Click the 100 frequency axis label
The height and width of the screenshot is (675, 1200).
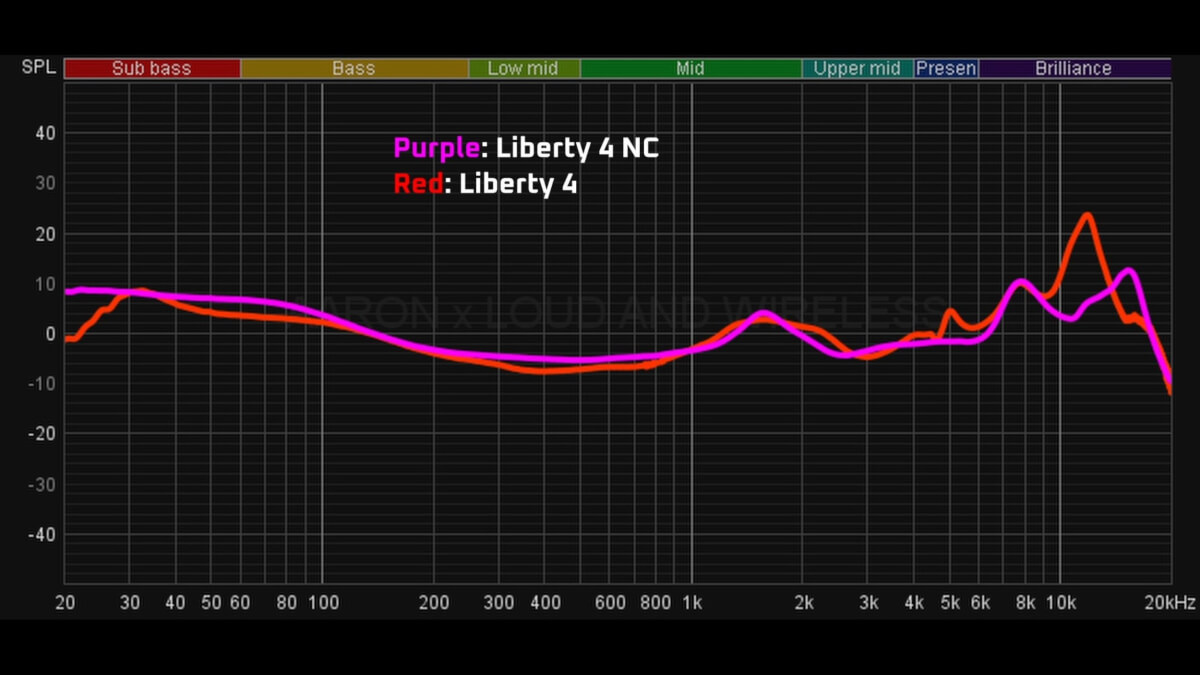click(322, 603)
